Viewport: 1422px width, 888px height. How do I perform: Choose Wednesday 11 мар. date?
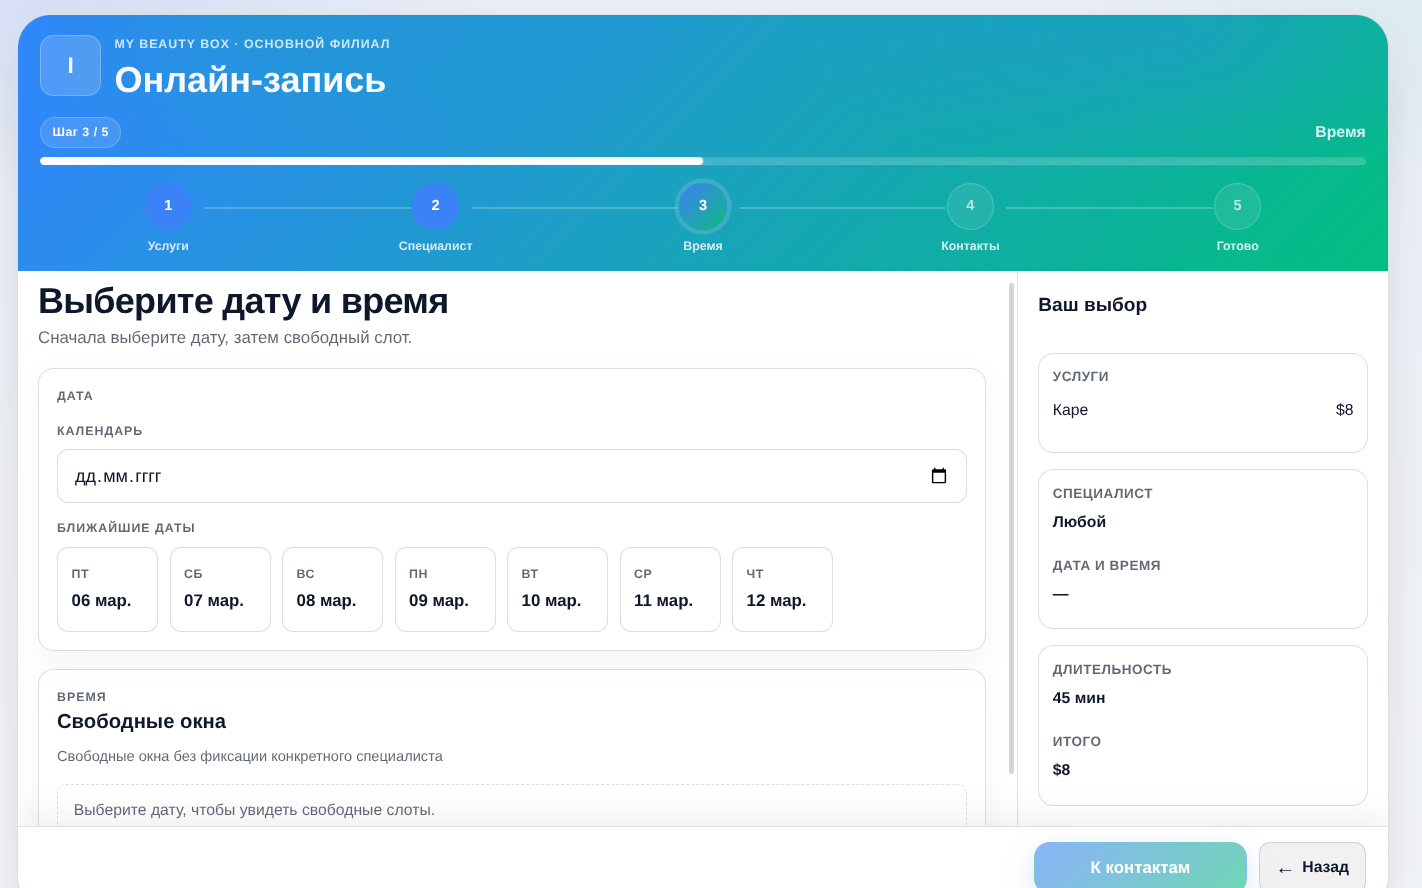[670, 589]
